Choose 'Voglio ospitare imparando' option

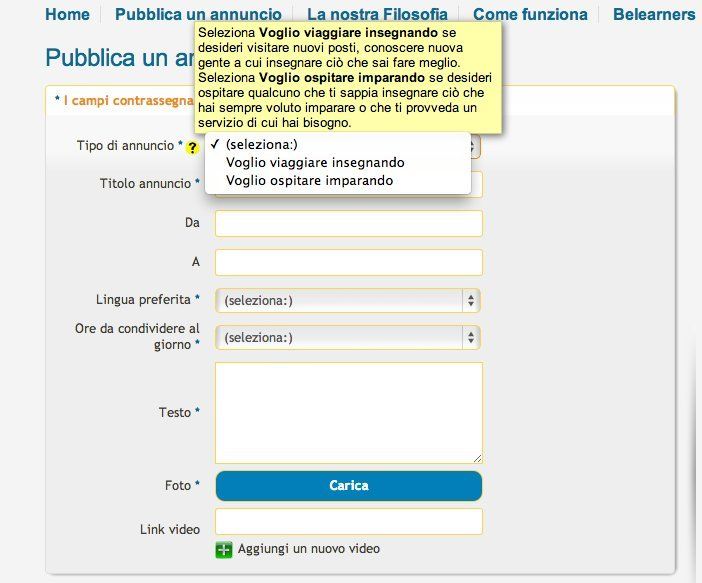click(309, 180)
